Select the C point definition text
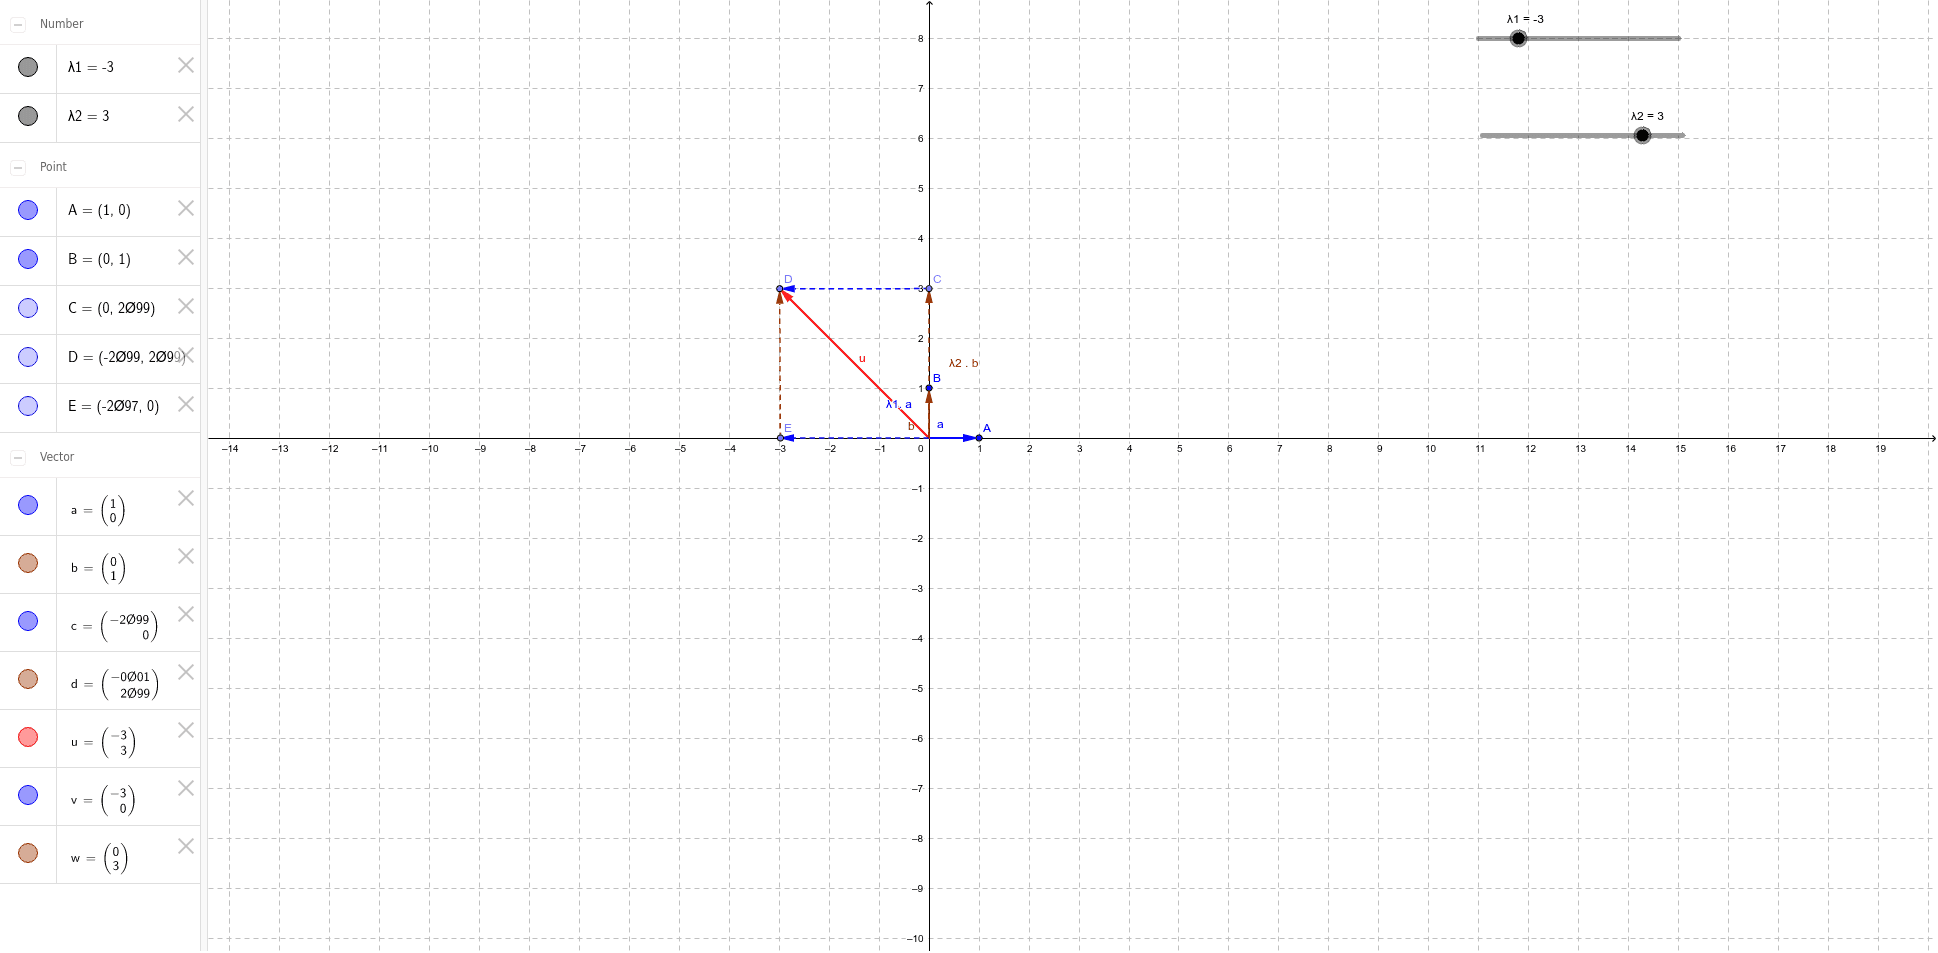The height and width of the screenshot is (953, 1938). (112, 308)
